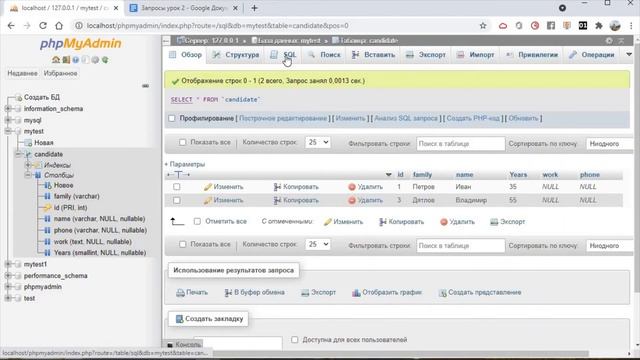
Task: Click the browser bookmark star icon
Action: (483, 26)
